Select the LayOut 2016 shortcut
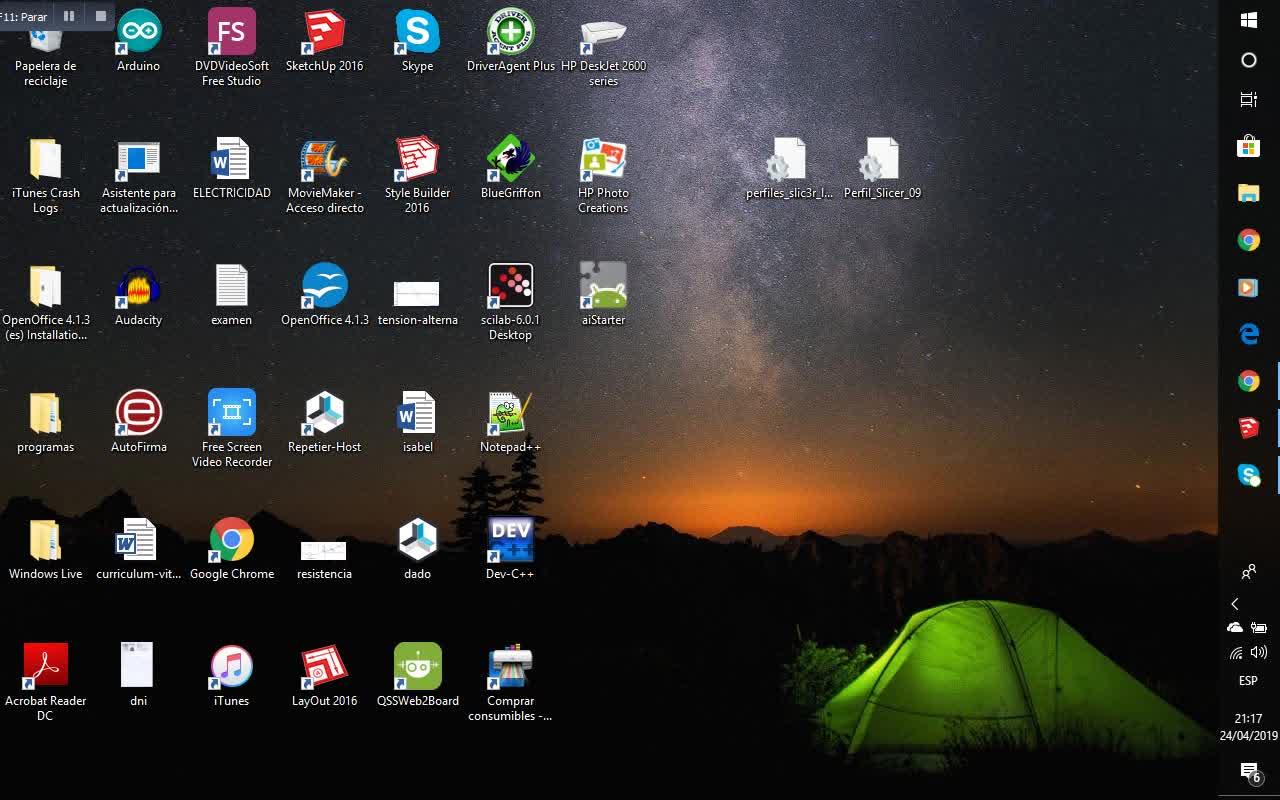The height and width of the screenshot is (800, 1280). (324, 676)
